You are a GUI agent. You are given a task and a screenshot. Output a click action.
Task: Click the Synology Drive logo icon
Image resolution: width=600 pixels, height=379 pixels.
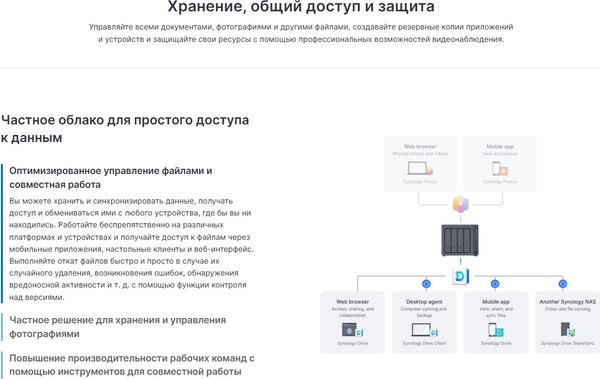(x=460, y=276)
